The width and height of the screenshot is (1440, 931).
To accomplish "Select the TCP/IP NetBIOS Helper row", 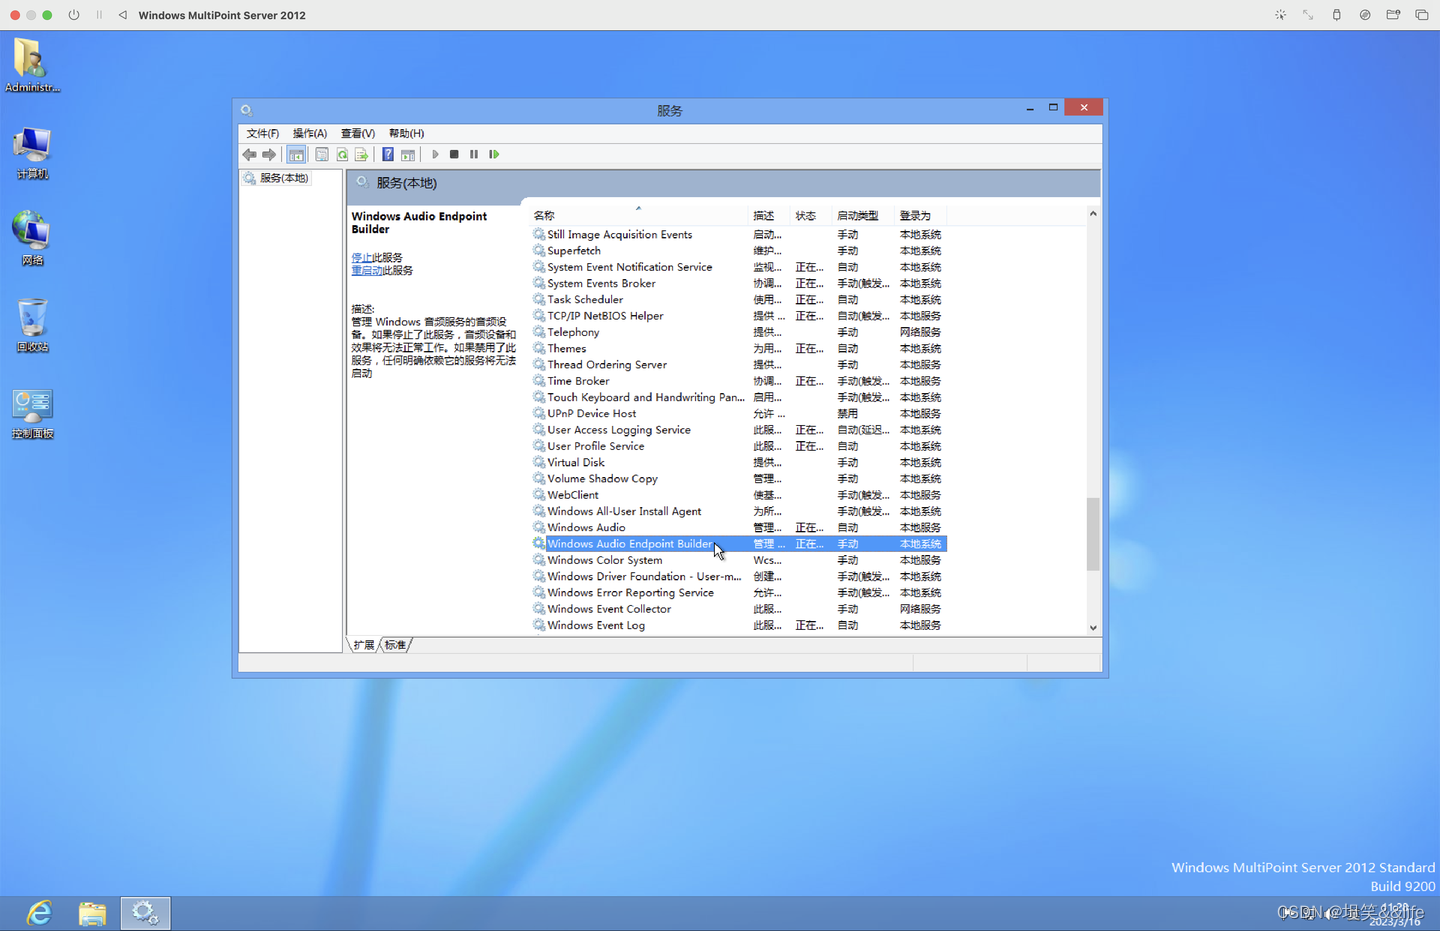I will 739,316.
